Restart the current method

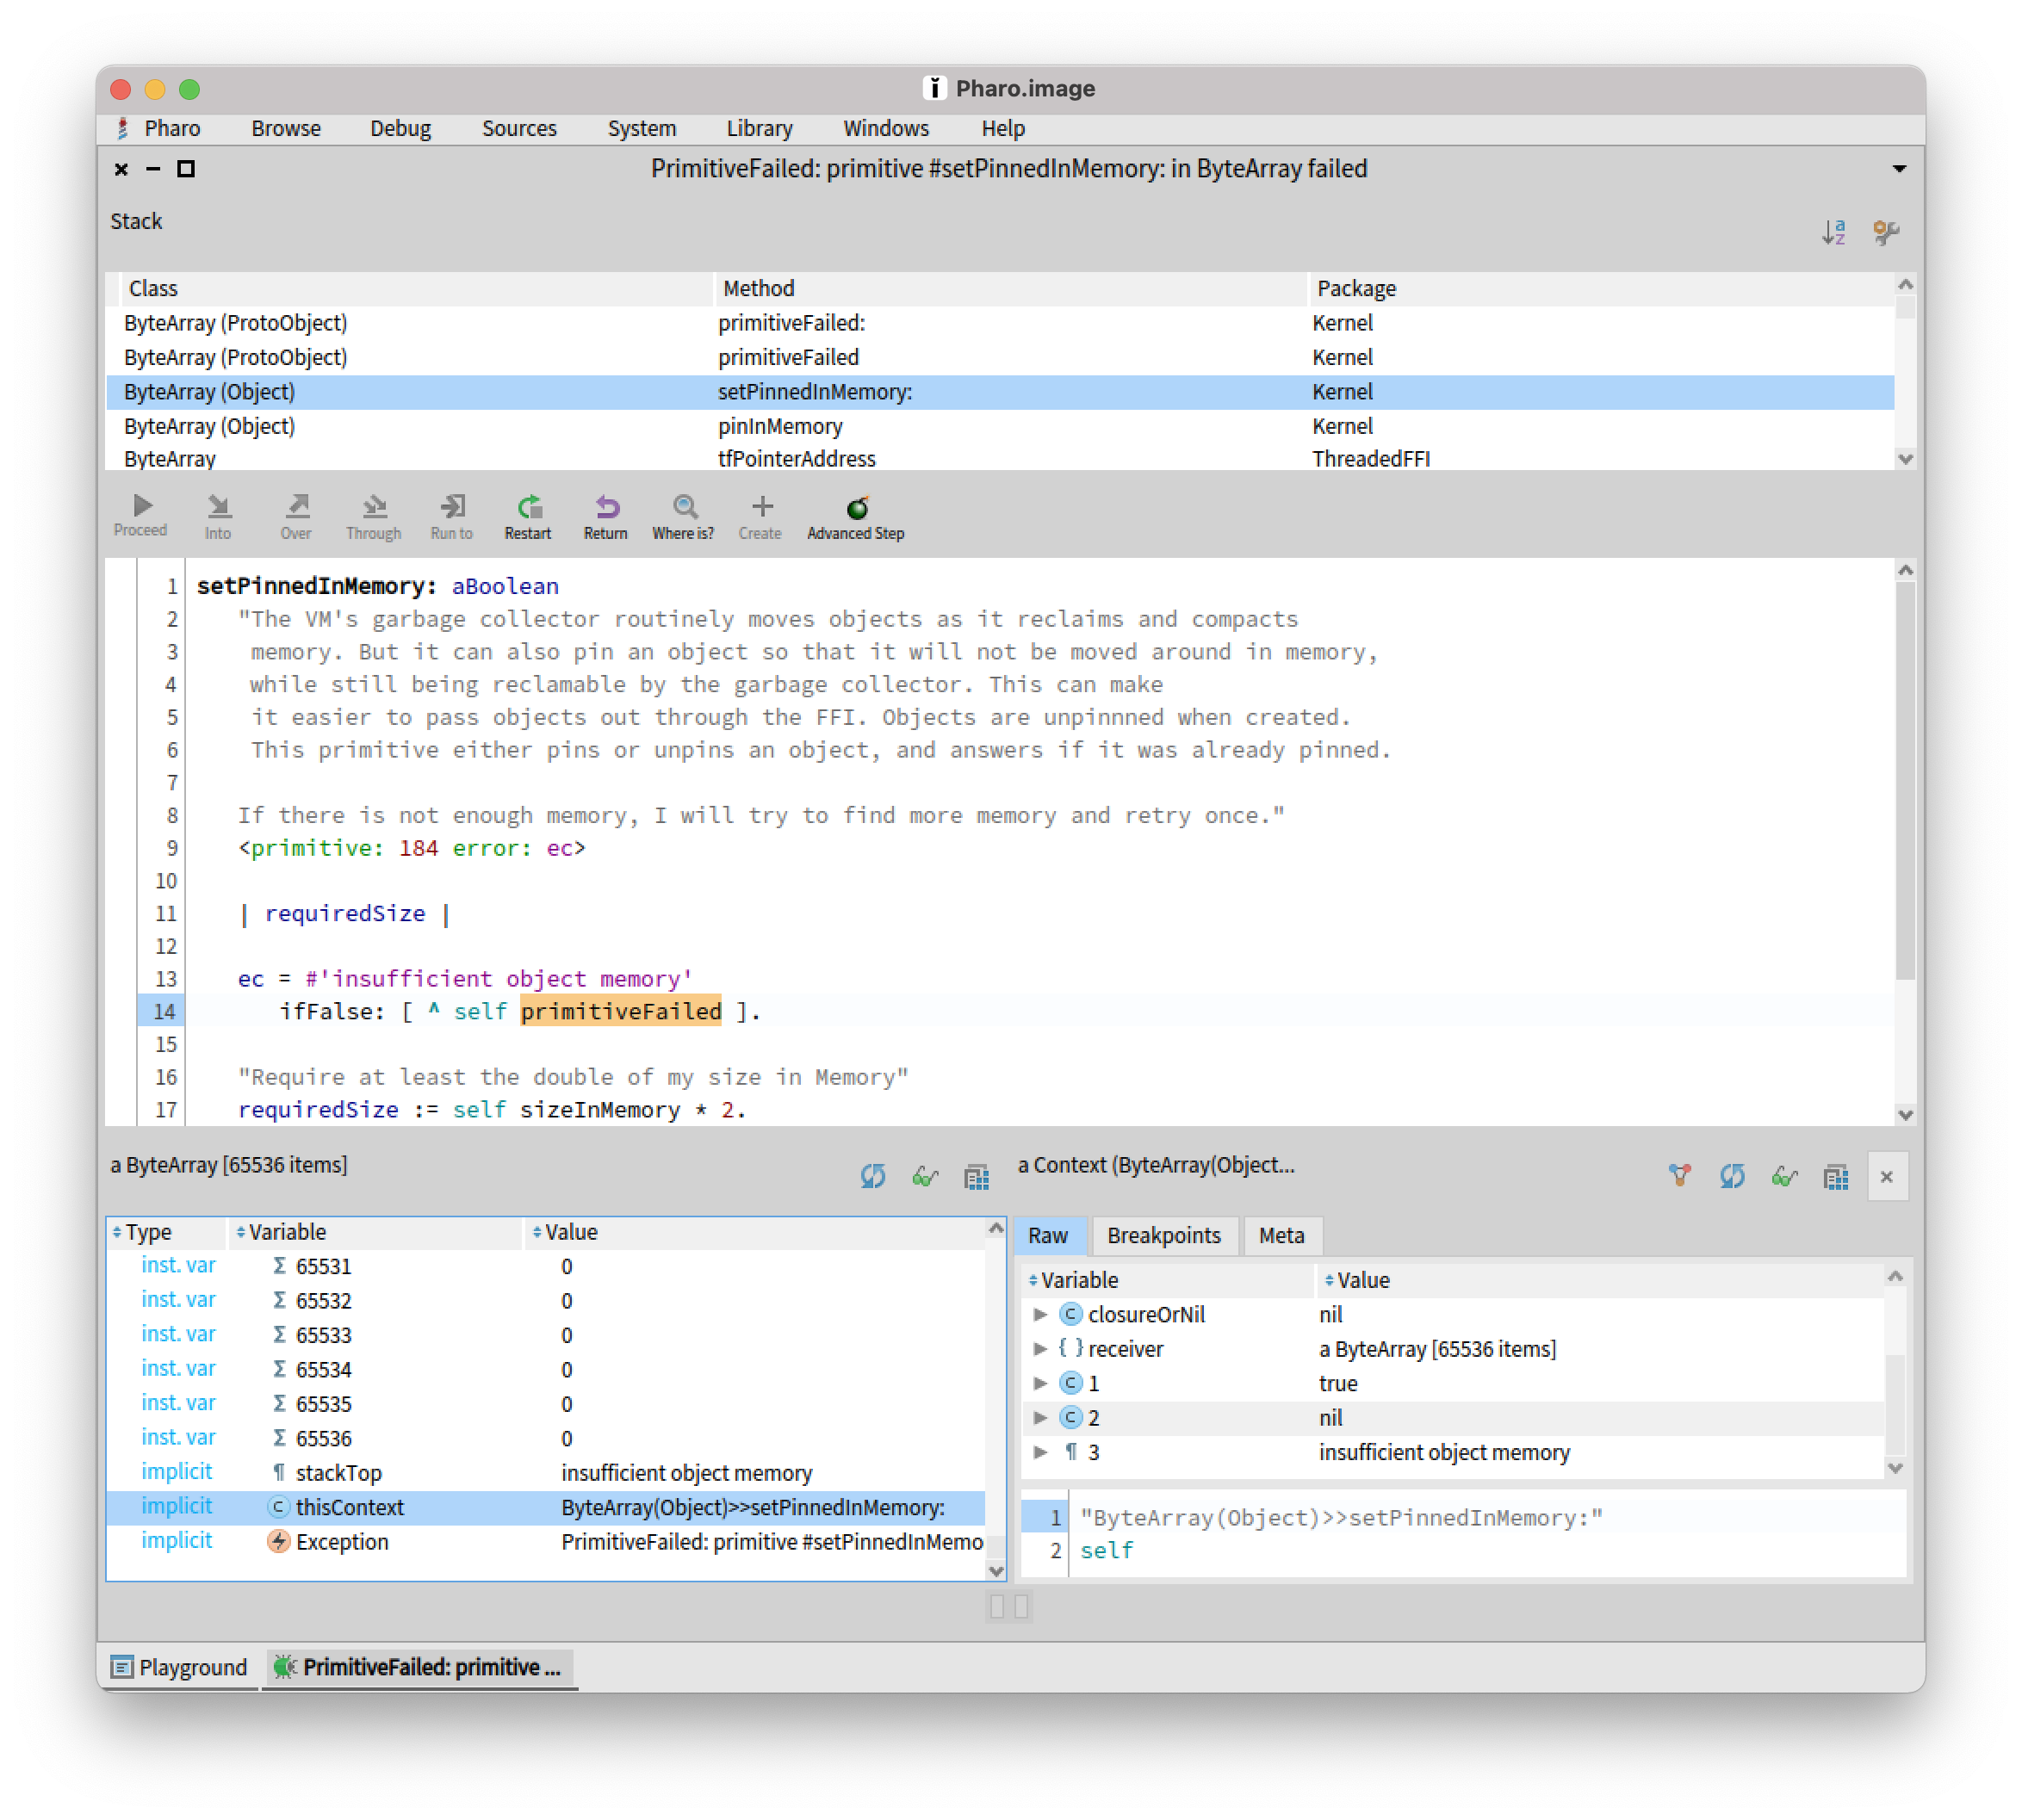tap(528, 505)
